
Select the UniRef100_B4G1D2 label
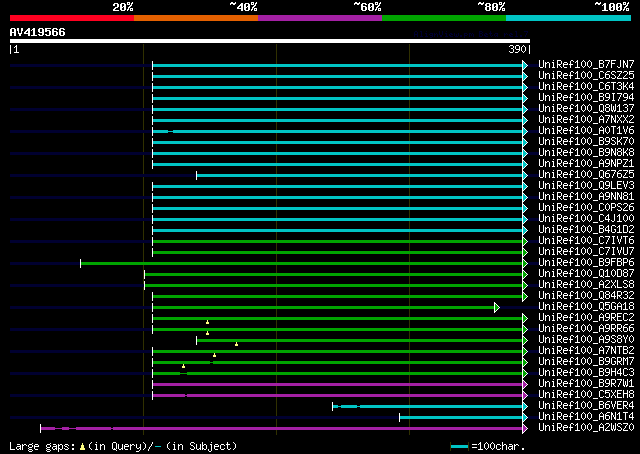pos(586,229)
